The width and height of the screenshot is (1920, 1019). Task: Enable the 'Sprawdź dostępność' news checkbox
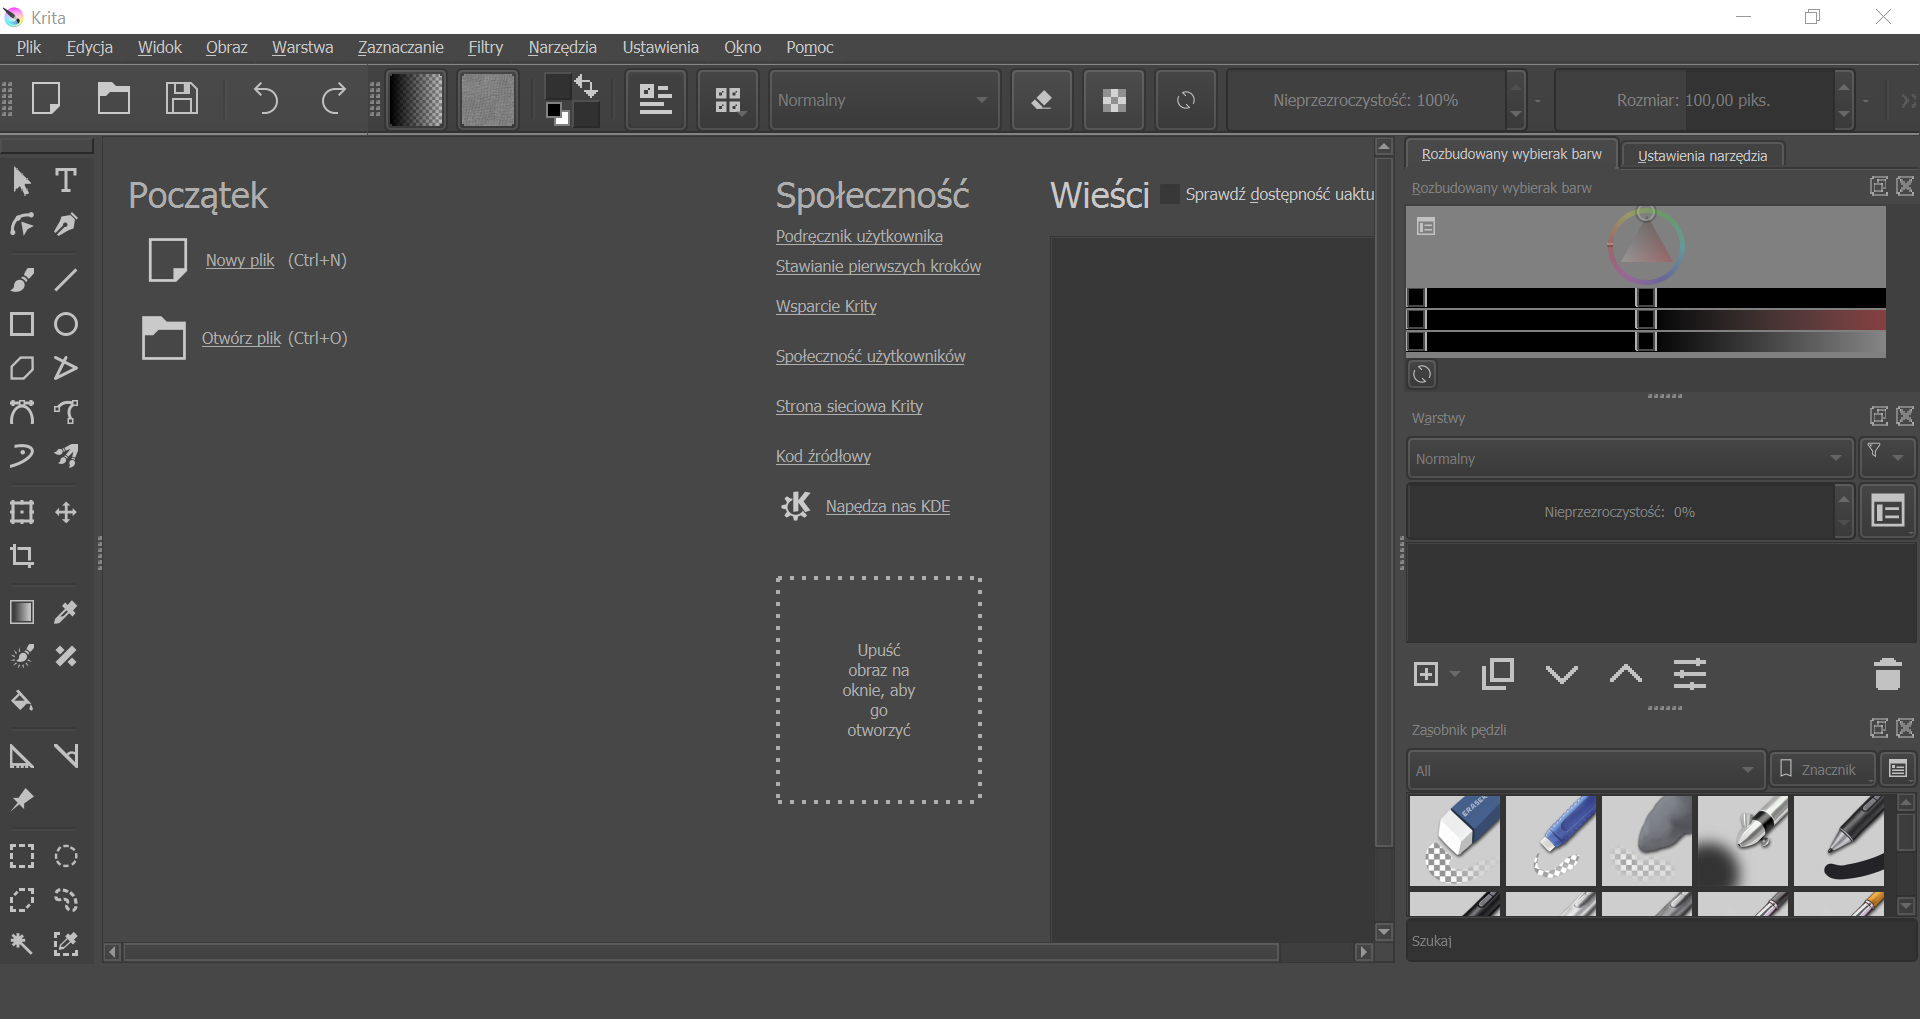click(x=1169, y=195)
